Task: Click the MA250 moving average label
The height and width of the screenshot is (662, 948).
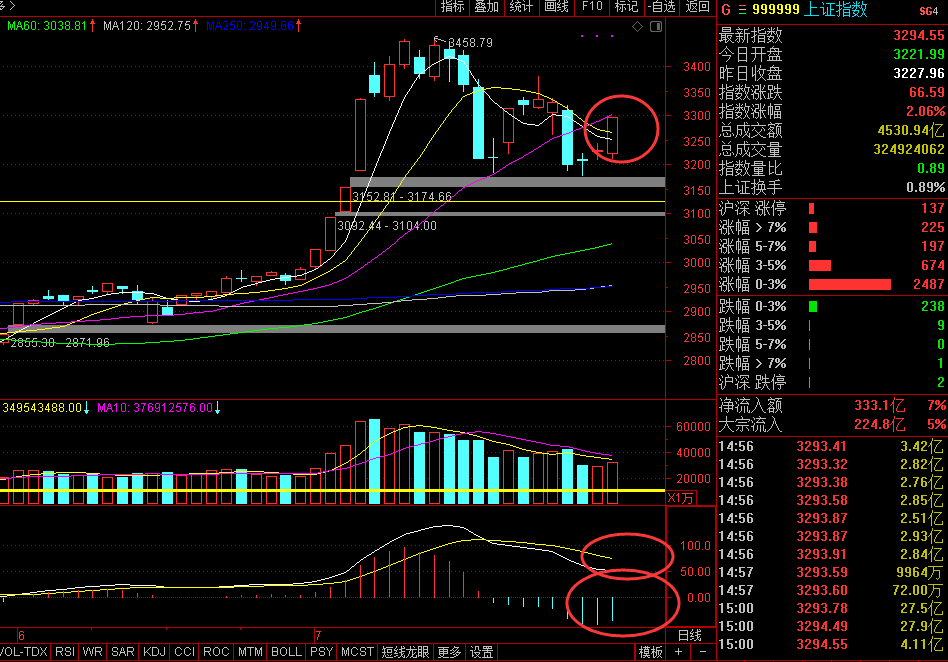Action: click(250, 26)
